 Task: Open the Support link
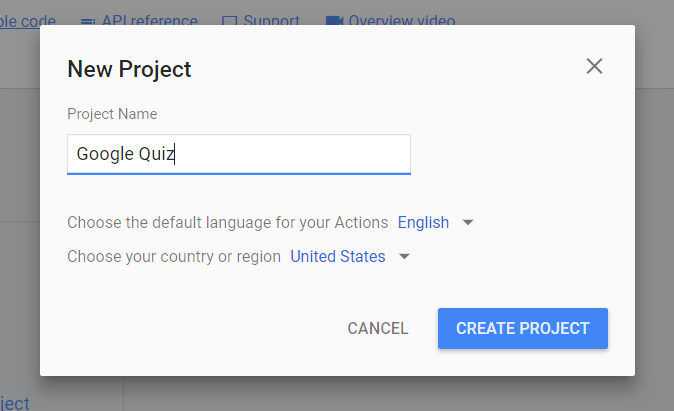[272, 20]
